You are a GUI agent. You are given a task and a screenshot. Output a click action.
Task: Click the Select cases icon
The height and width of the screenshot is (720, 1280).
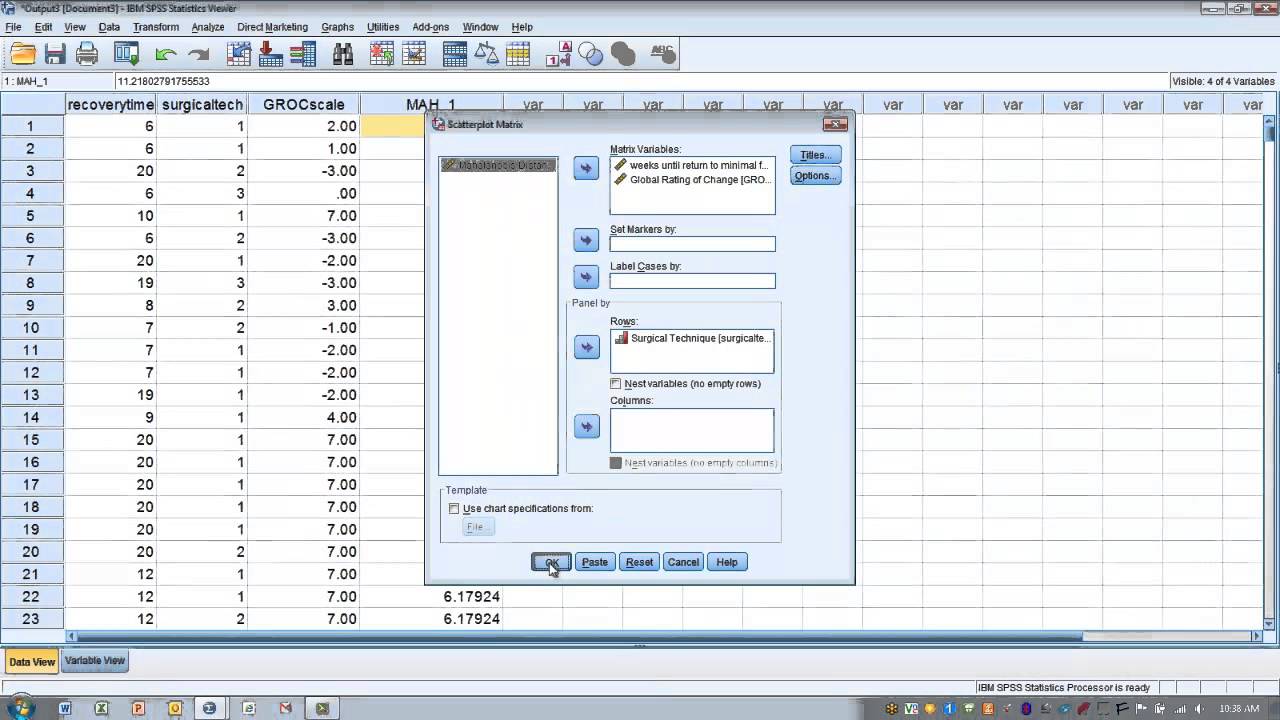click(518, 54)
